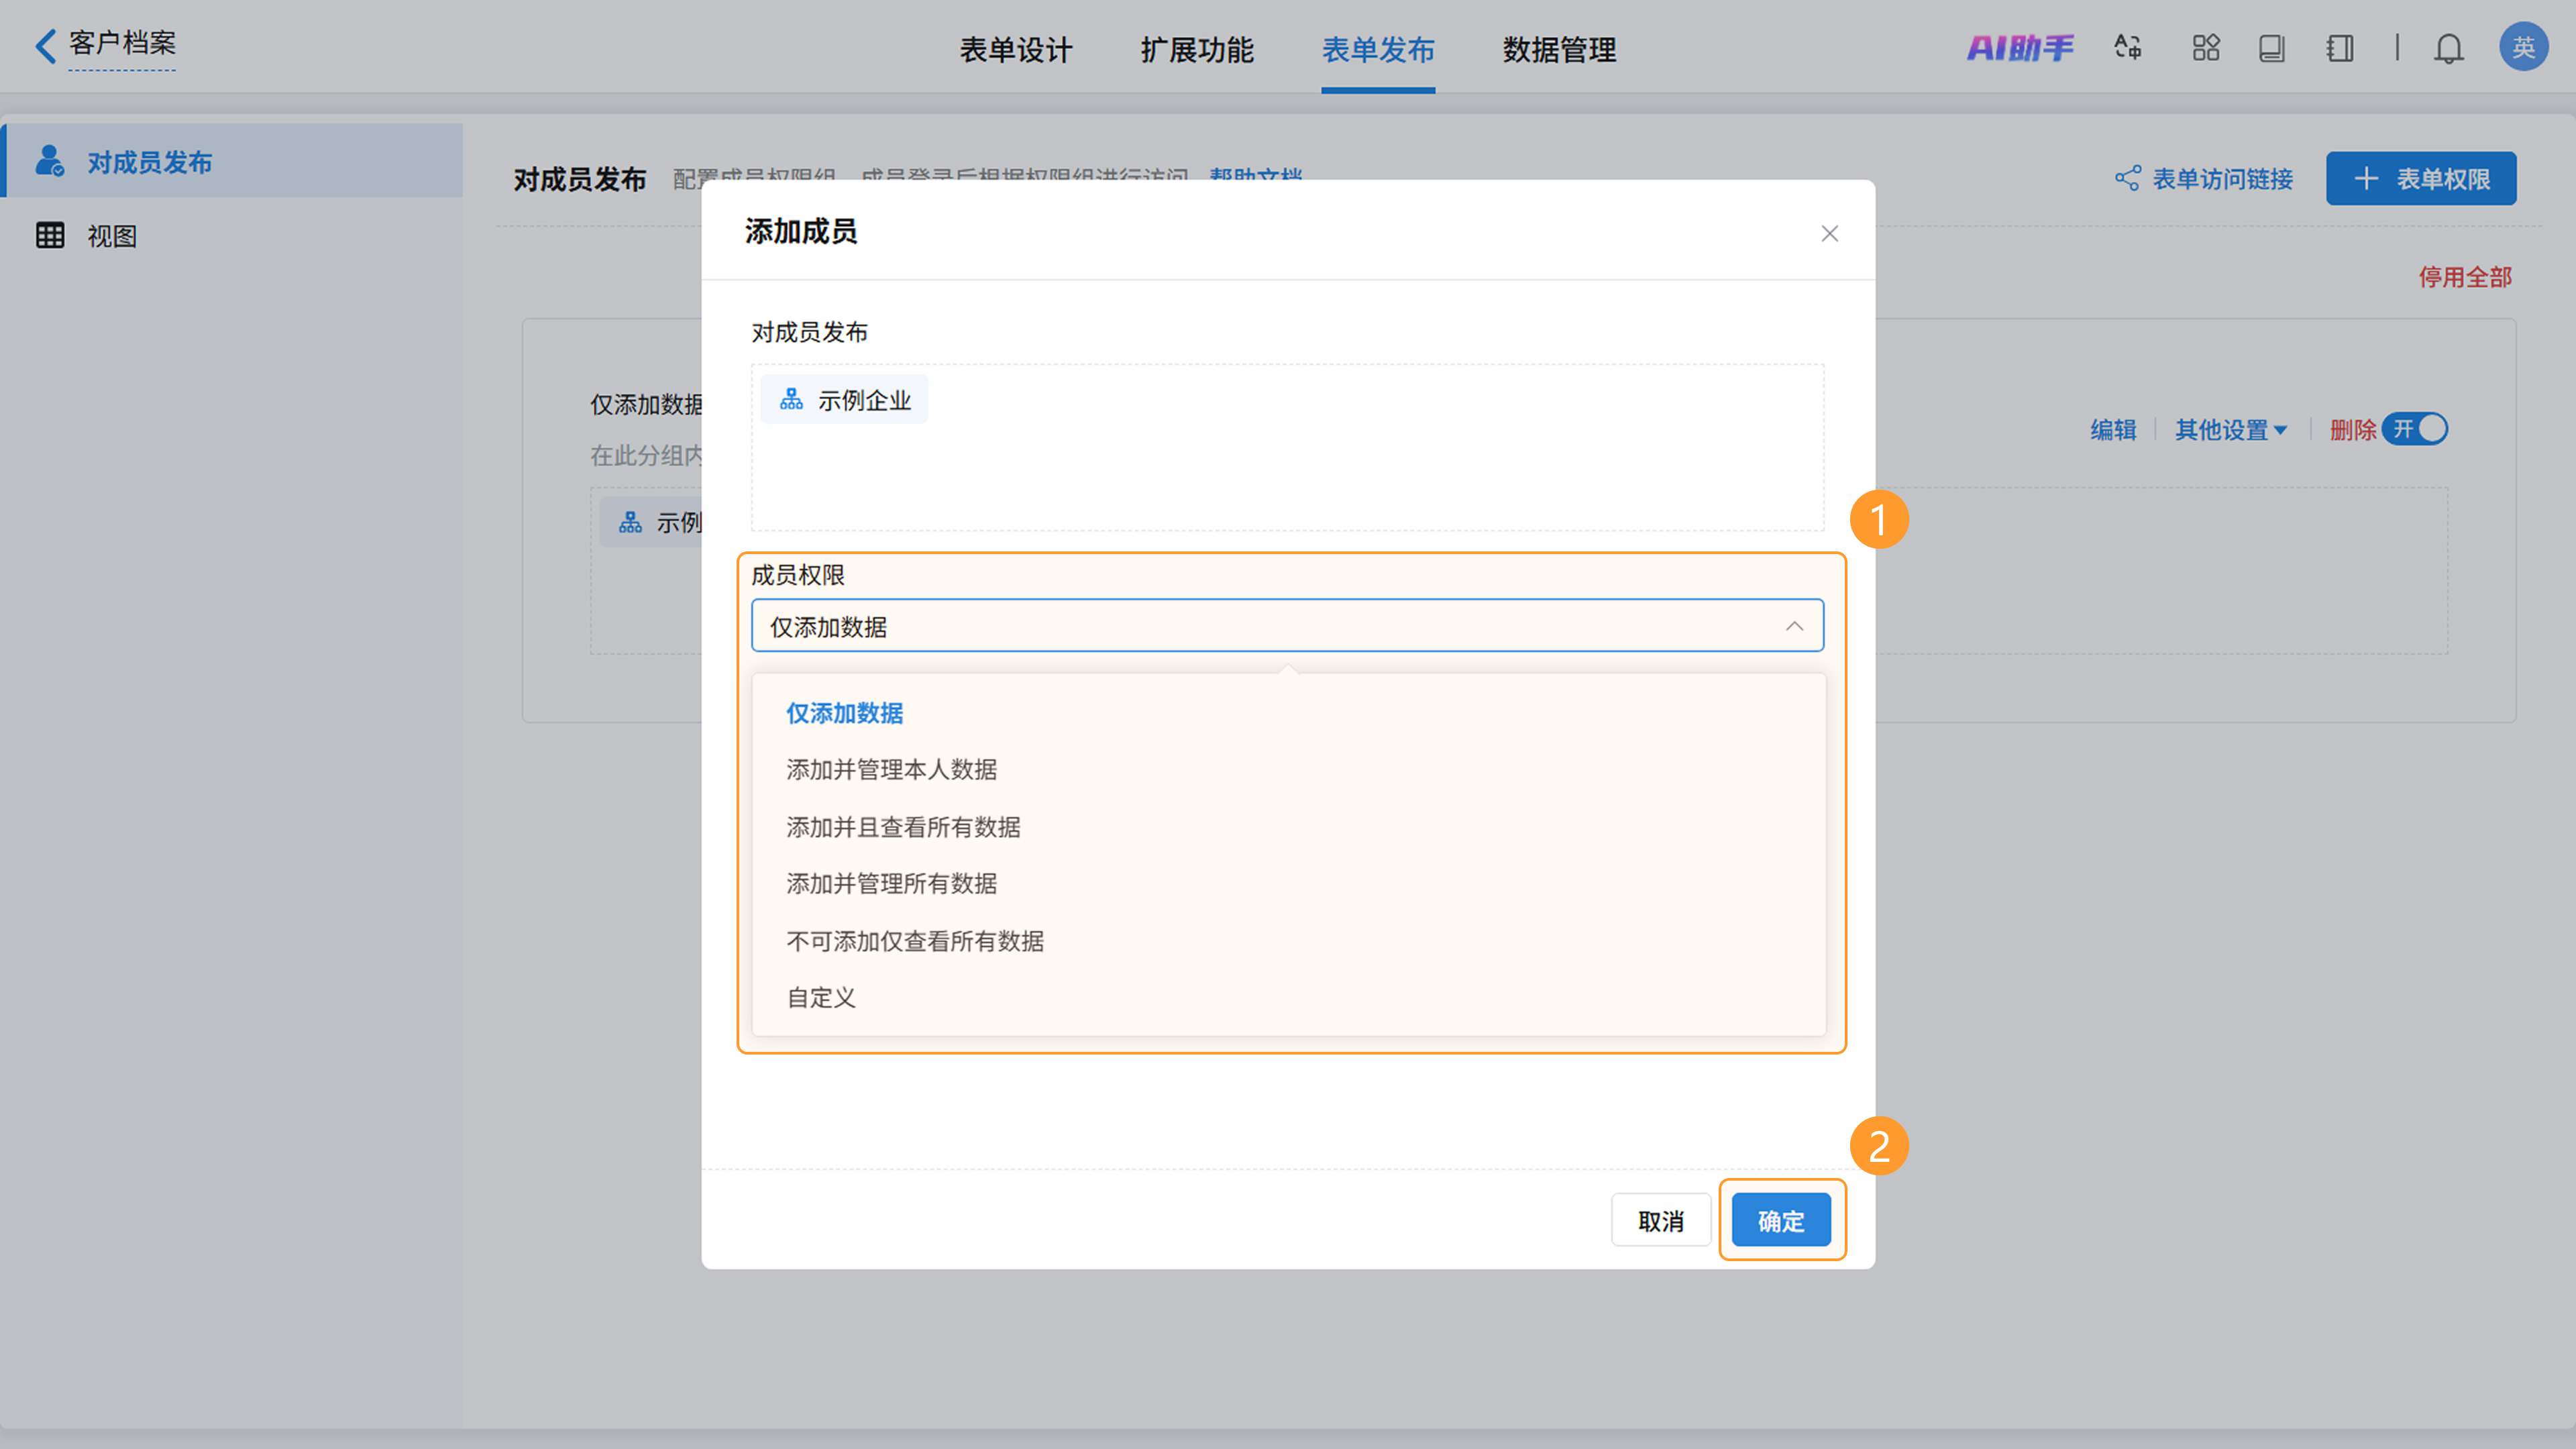Click the back arrow beside 客户档案
This screenshot has height=1449, width=2576.
click(45, 45)
